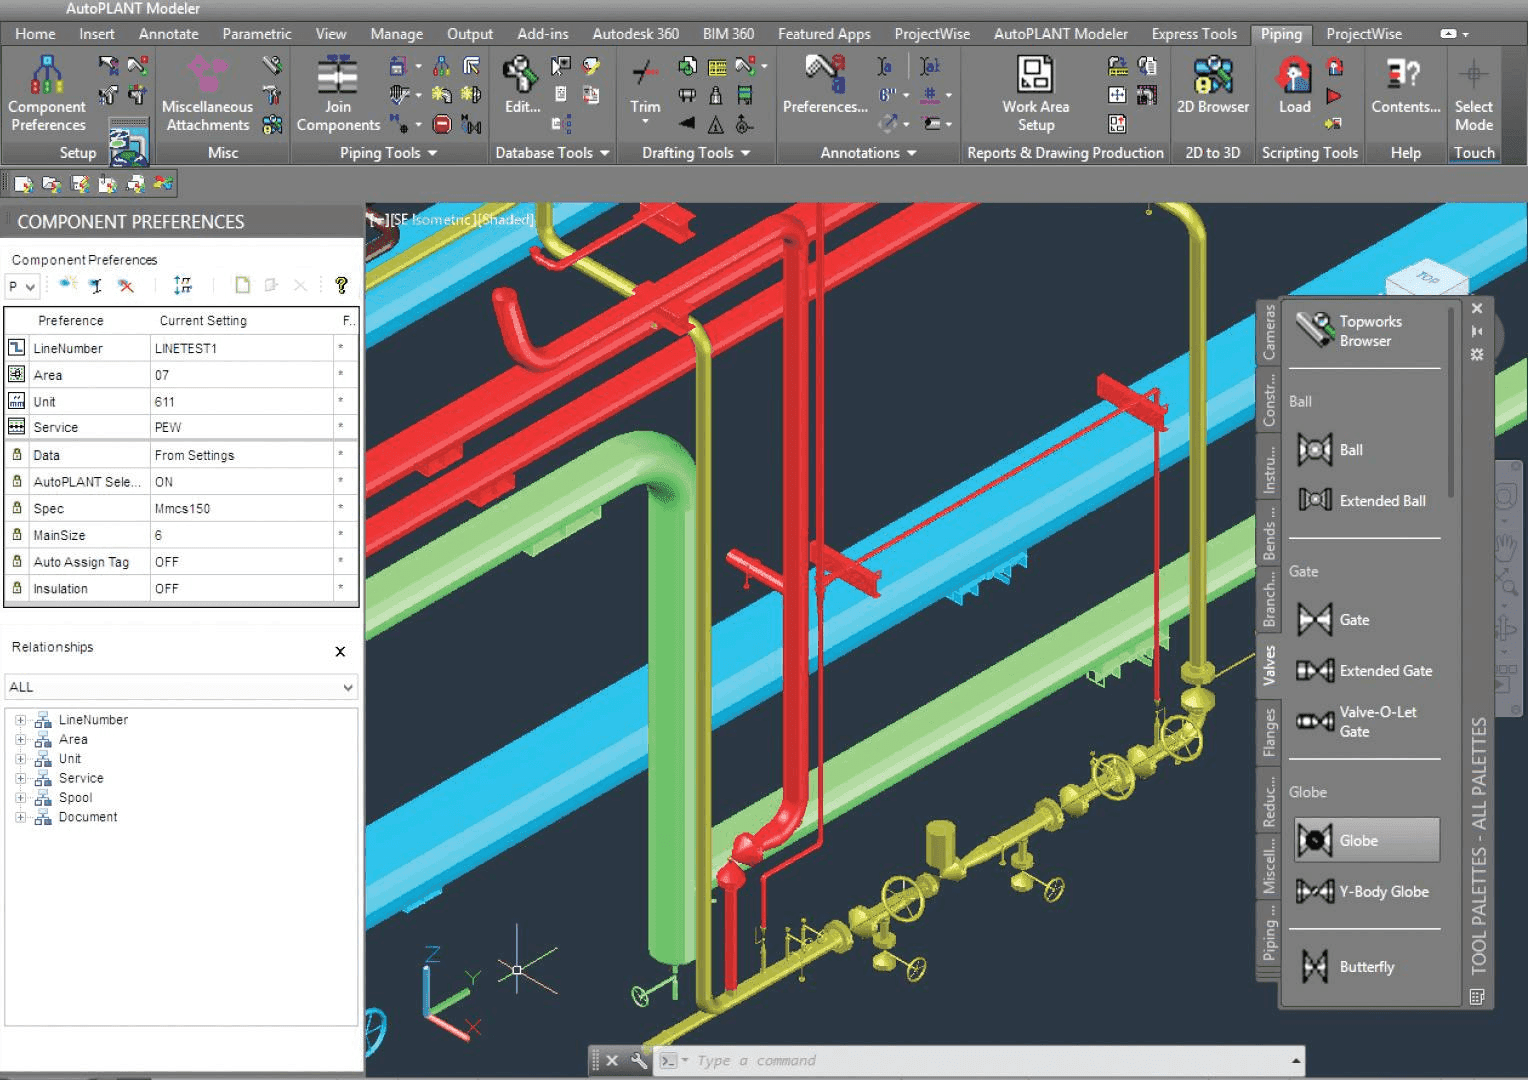Close the command line bar

tap(612, 1061)
